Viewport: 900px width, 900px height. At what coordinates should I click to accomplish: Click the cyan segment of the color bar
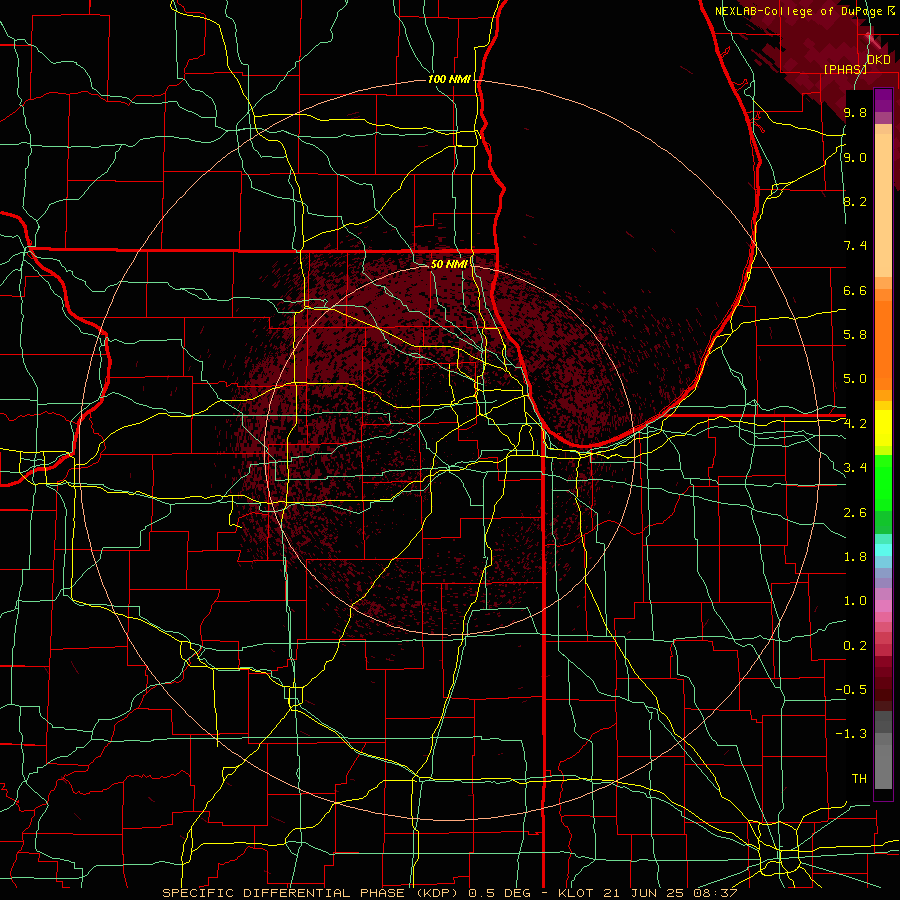click(883, 550)
